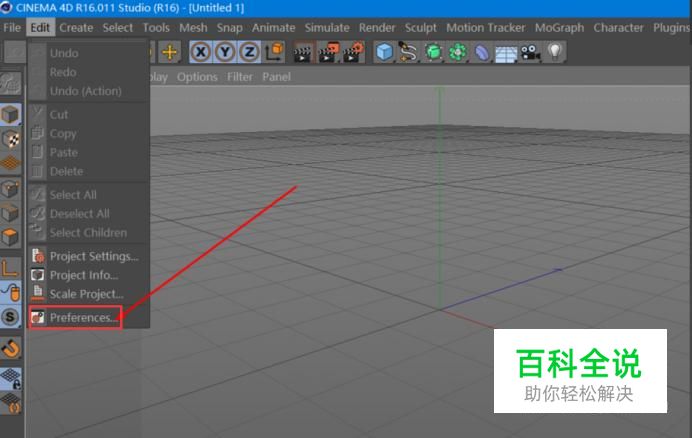
Task: Select Points mode icon
Action: click(x=10, y=190)
